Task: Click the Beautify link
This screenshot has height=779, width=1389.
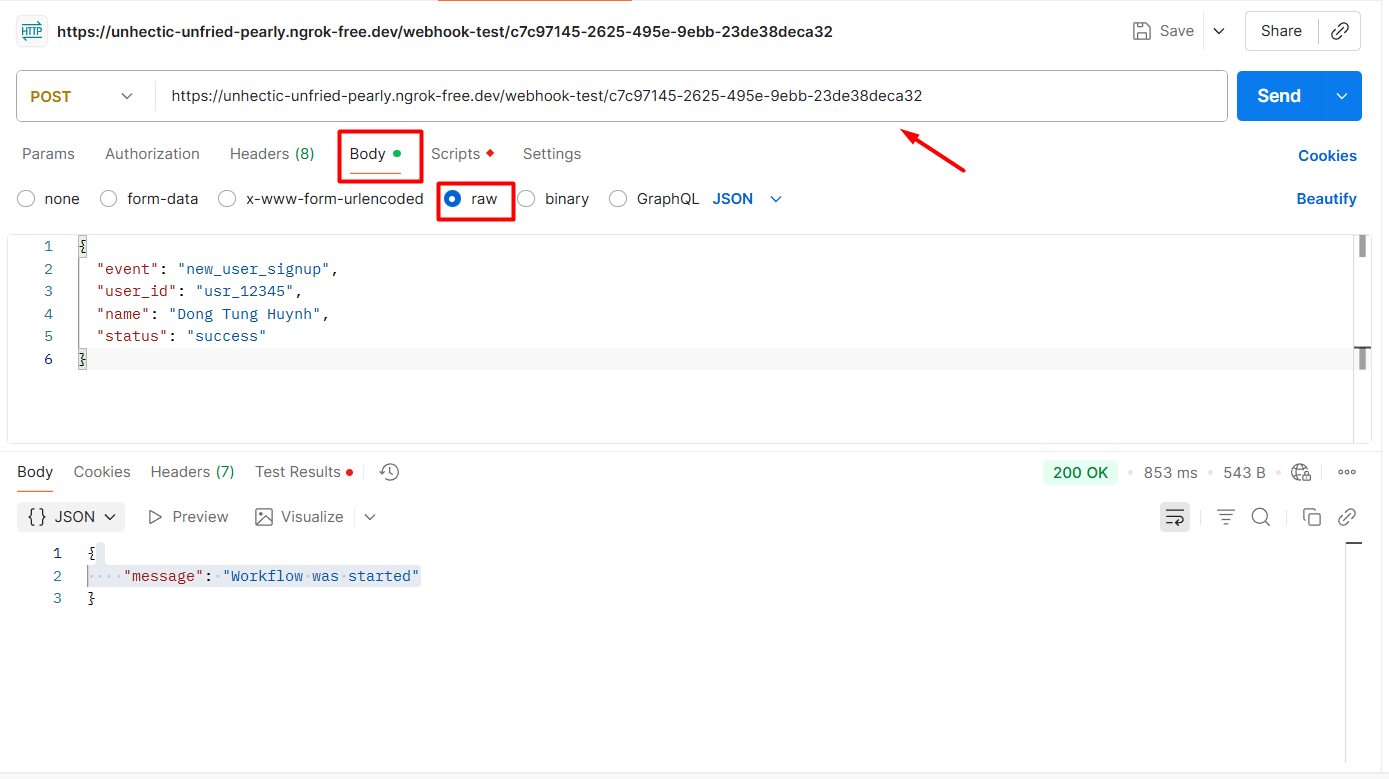Action: click(1326, 199)
